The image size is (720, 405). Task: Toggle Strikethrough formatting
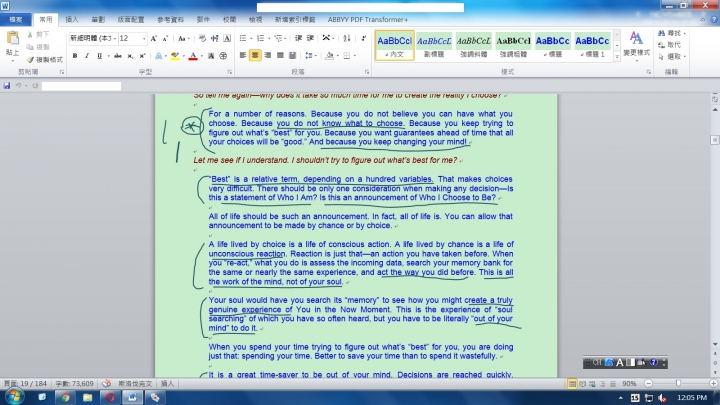pos(118,56)
